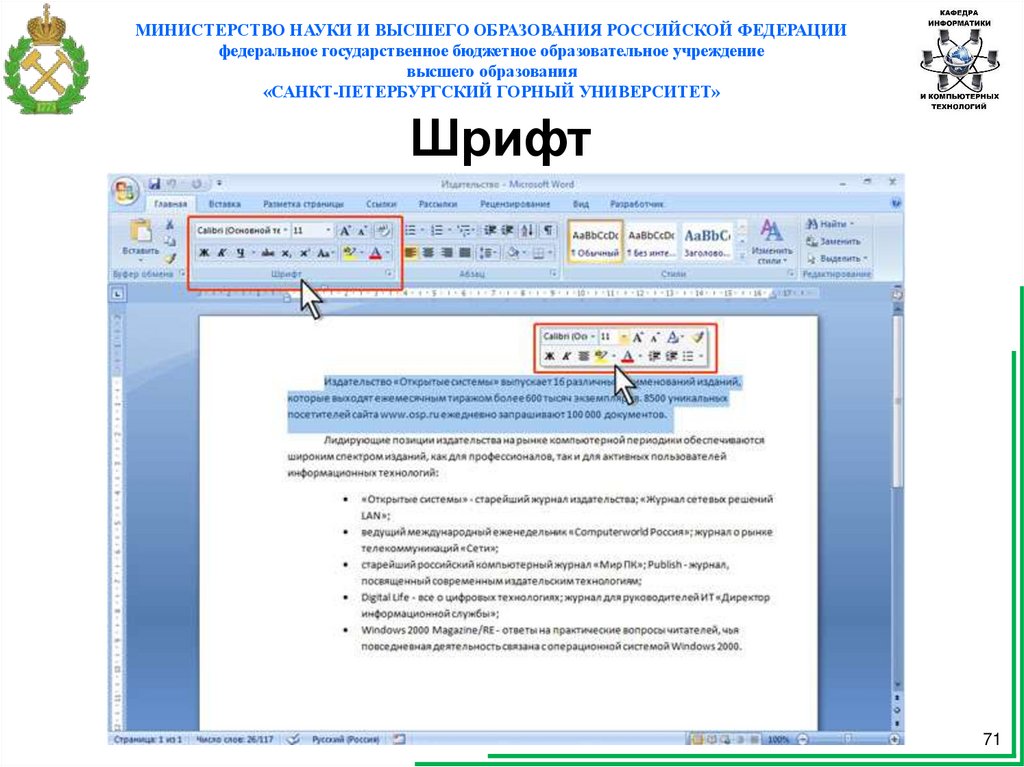Toggle Bold (Ж) in the mini toolbar
Image resolution: width=1024 pixels, height=767 pixels.
549,356
